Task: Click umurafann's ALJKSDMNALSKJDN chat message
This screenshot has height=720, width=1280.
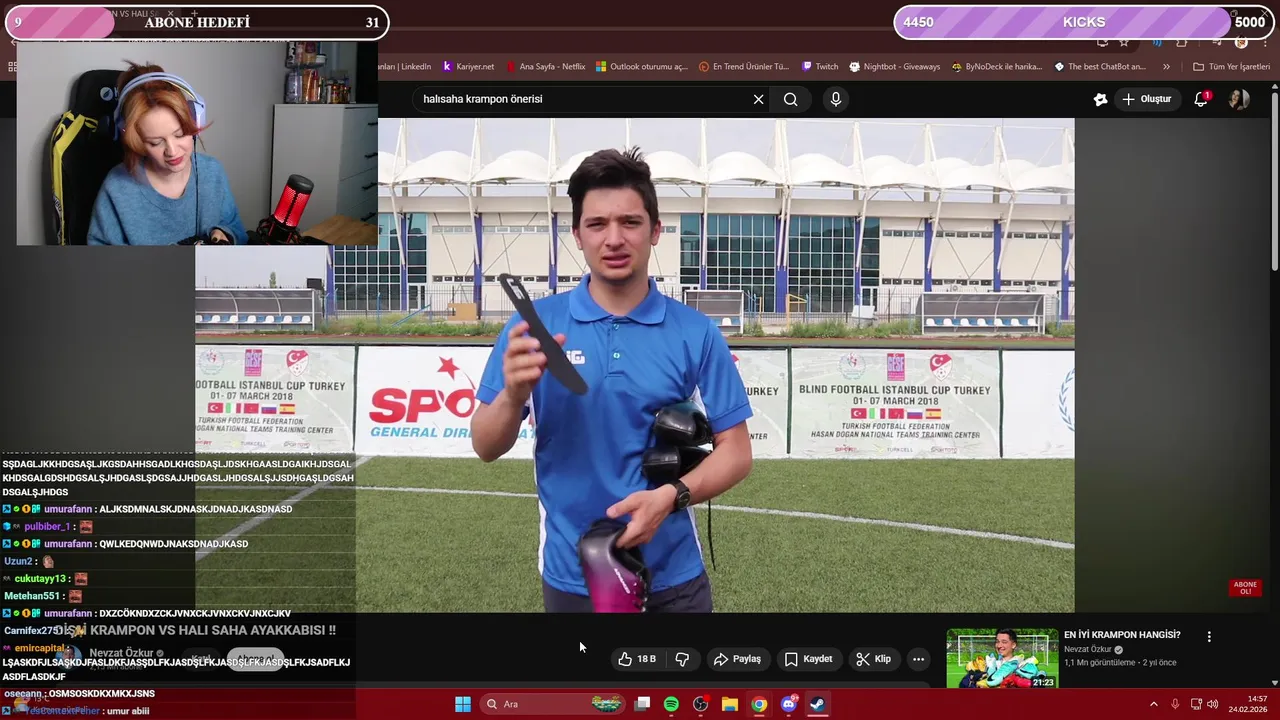Action: pyautogui.click(x=196, y=509)
